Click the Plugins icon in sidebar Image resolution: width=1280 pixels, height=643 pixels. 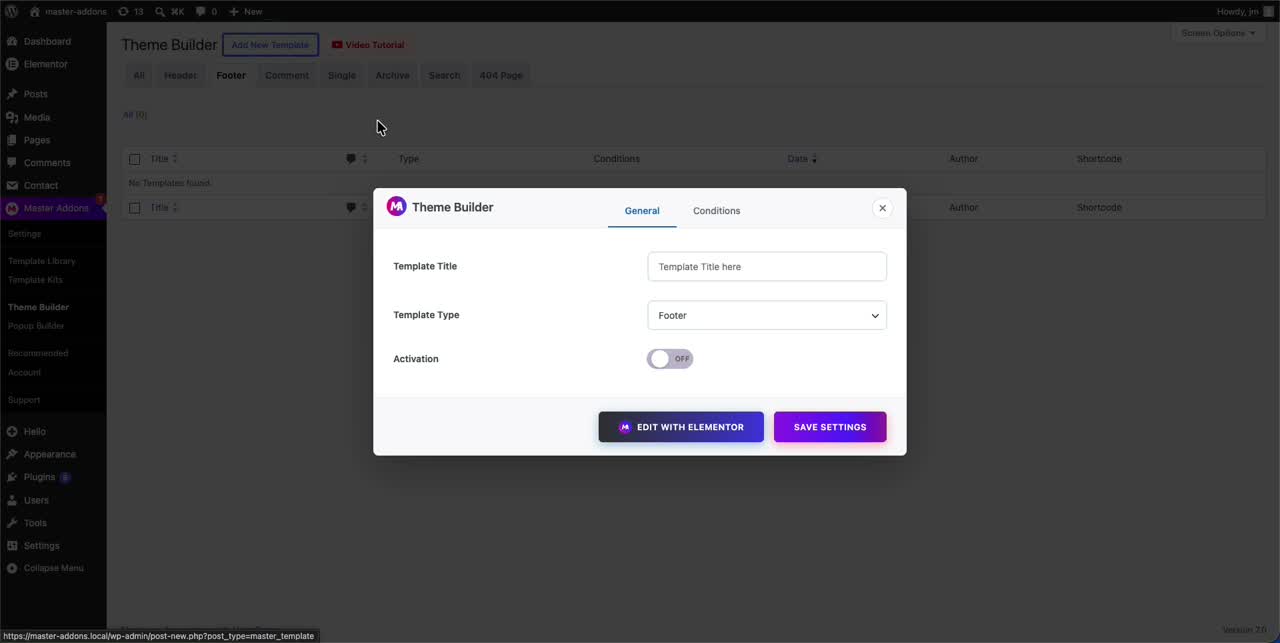[12, 477]
